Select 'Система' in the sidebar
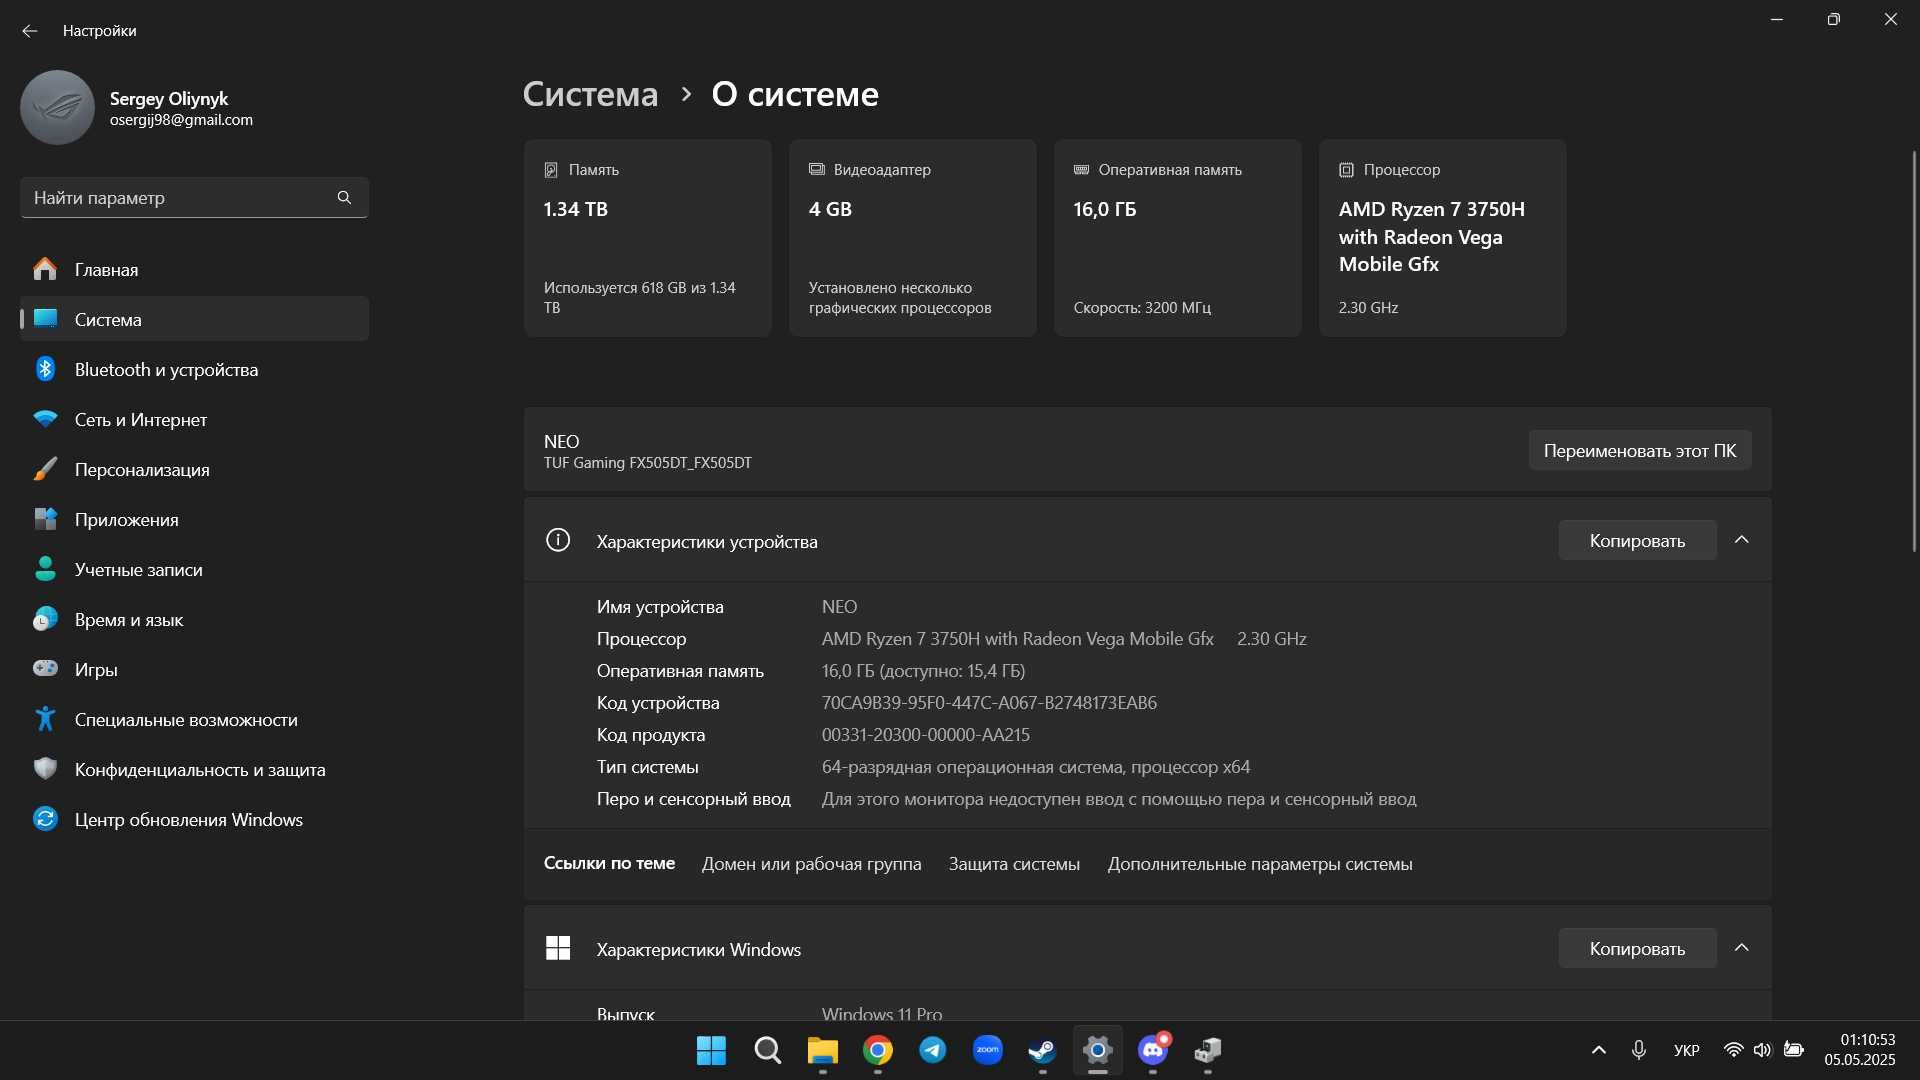This screenshot has width=1920, height=1080. [x=194, y=319]
